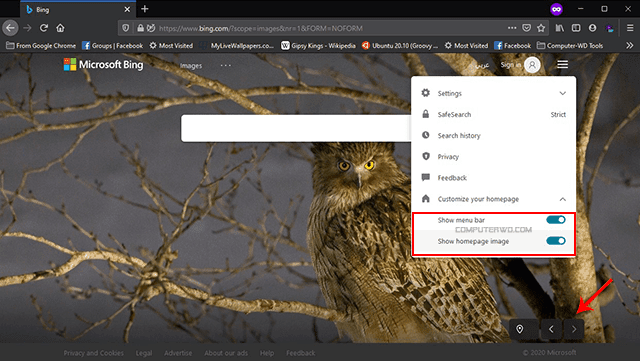Open the page actions three-dot menu
The image size is (640, 361).
[x=512, y=28]
